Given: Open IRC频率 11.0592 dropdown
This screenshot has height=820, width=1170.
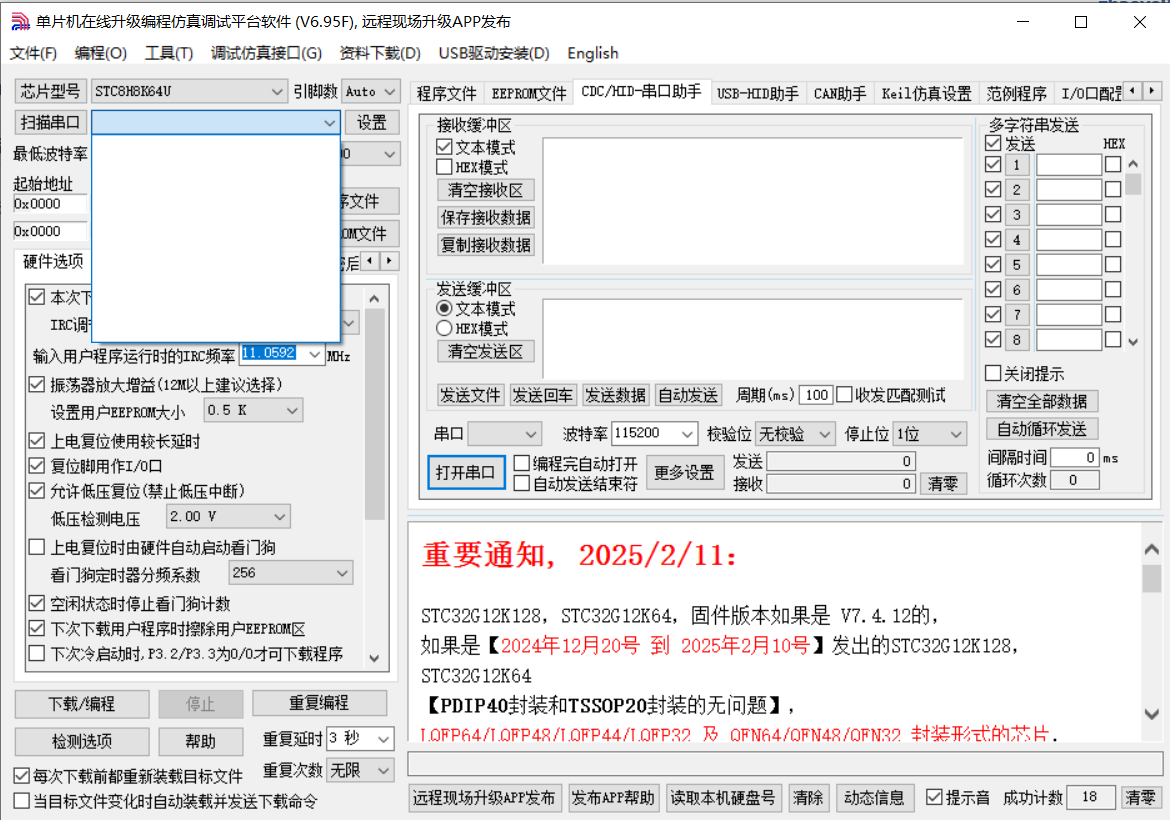Looking at the screenshot, I should pyautogui.click(x=315, y=354).
